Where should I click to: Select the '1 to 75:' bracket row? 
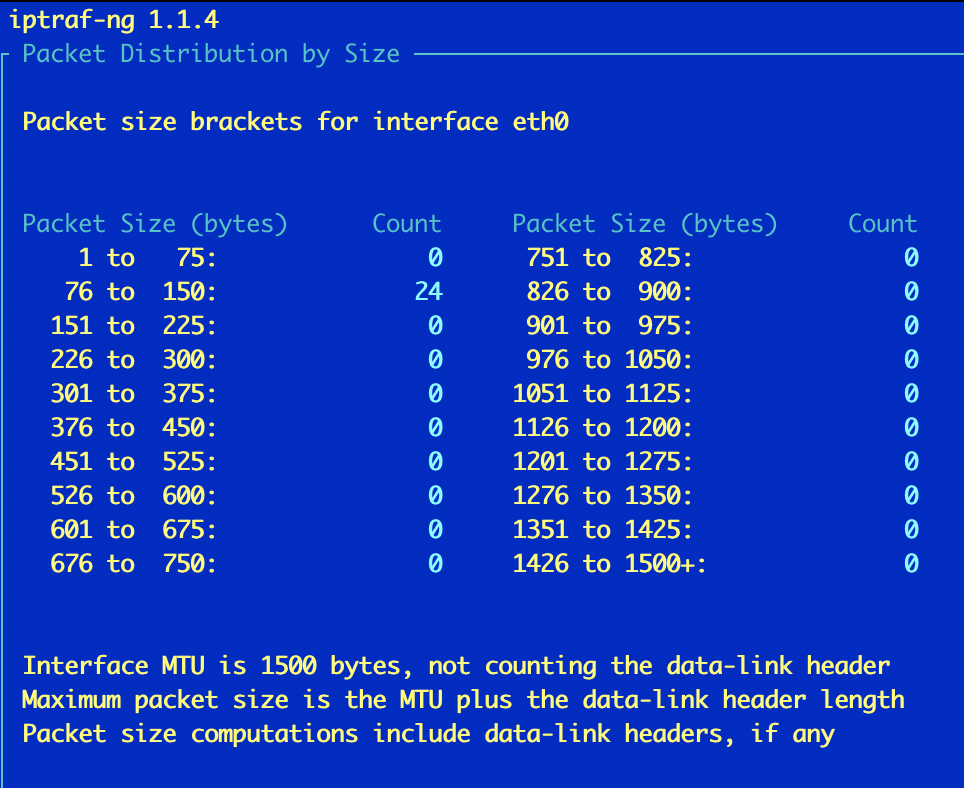click(x=261, y=258)
